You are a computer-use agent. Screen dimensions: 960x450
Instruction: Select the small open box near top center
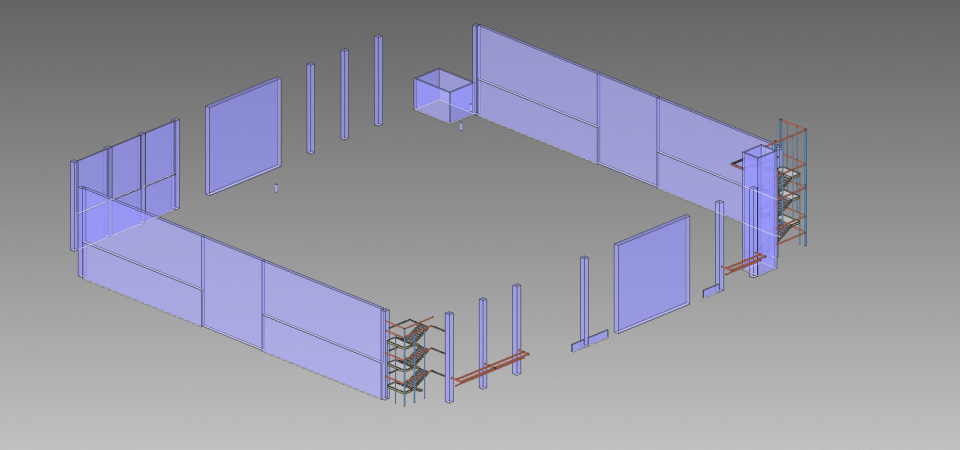tap(443, 95)
